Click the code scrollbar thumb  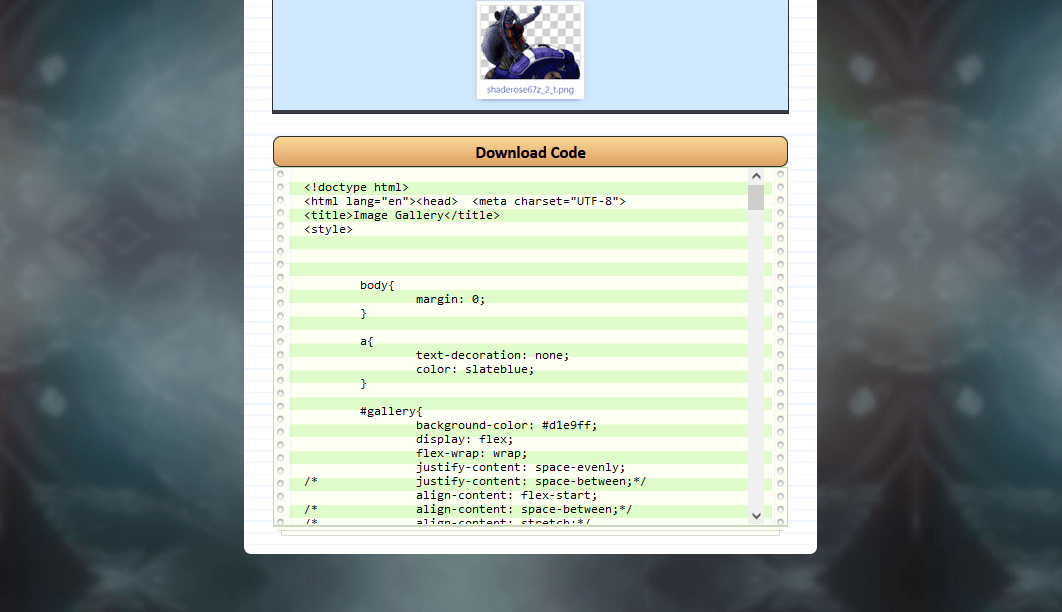point(755,197)
